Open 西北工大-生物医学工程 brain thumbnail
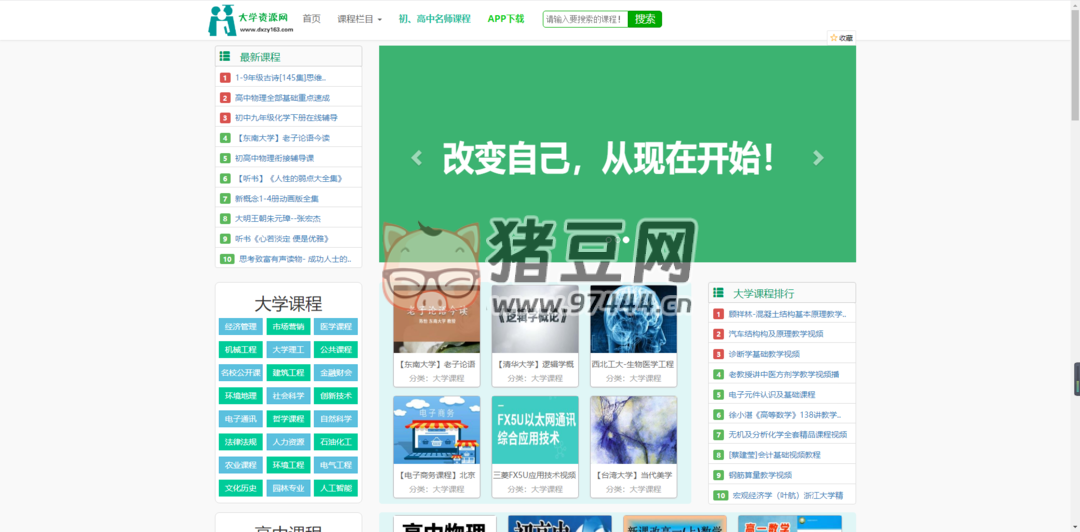 click(634, 319)
